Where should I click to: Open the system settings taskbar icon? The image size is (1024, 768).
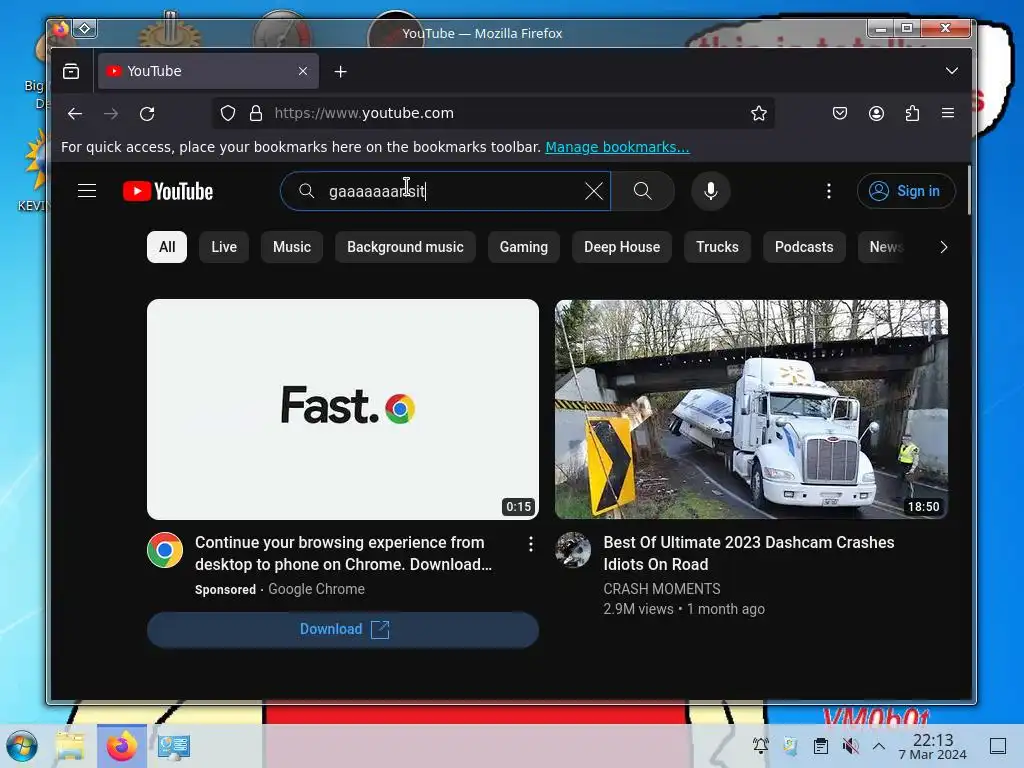(174, 746)
